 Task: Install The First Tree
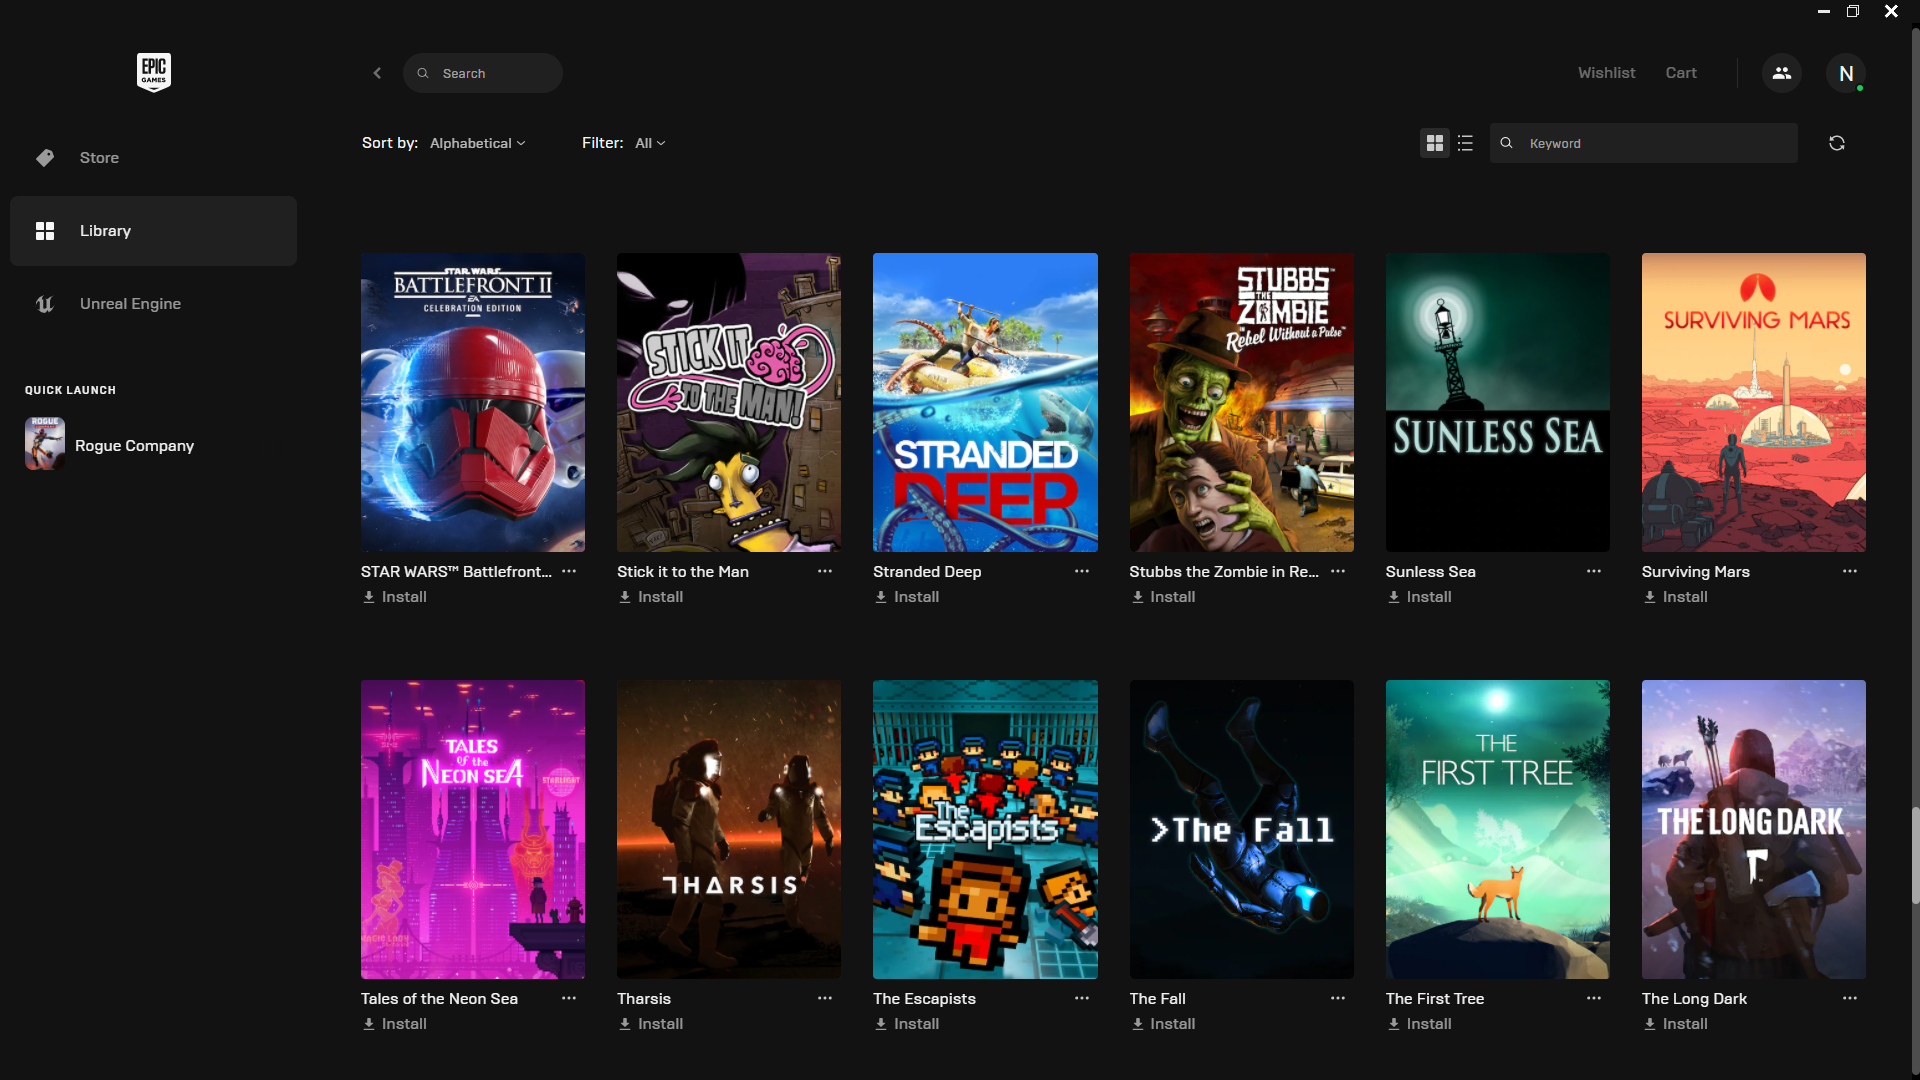point(1419,1024)
